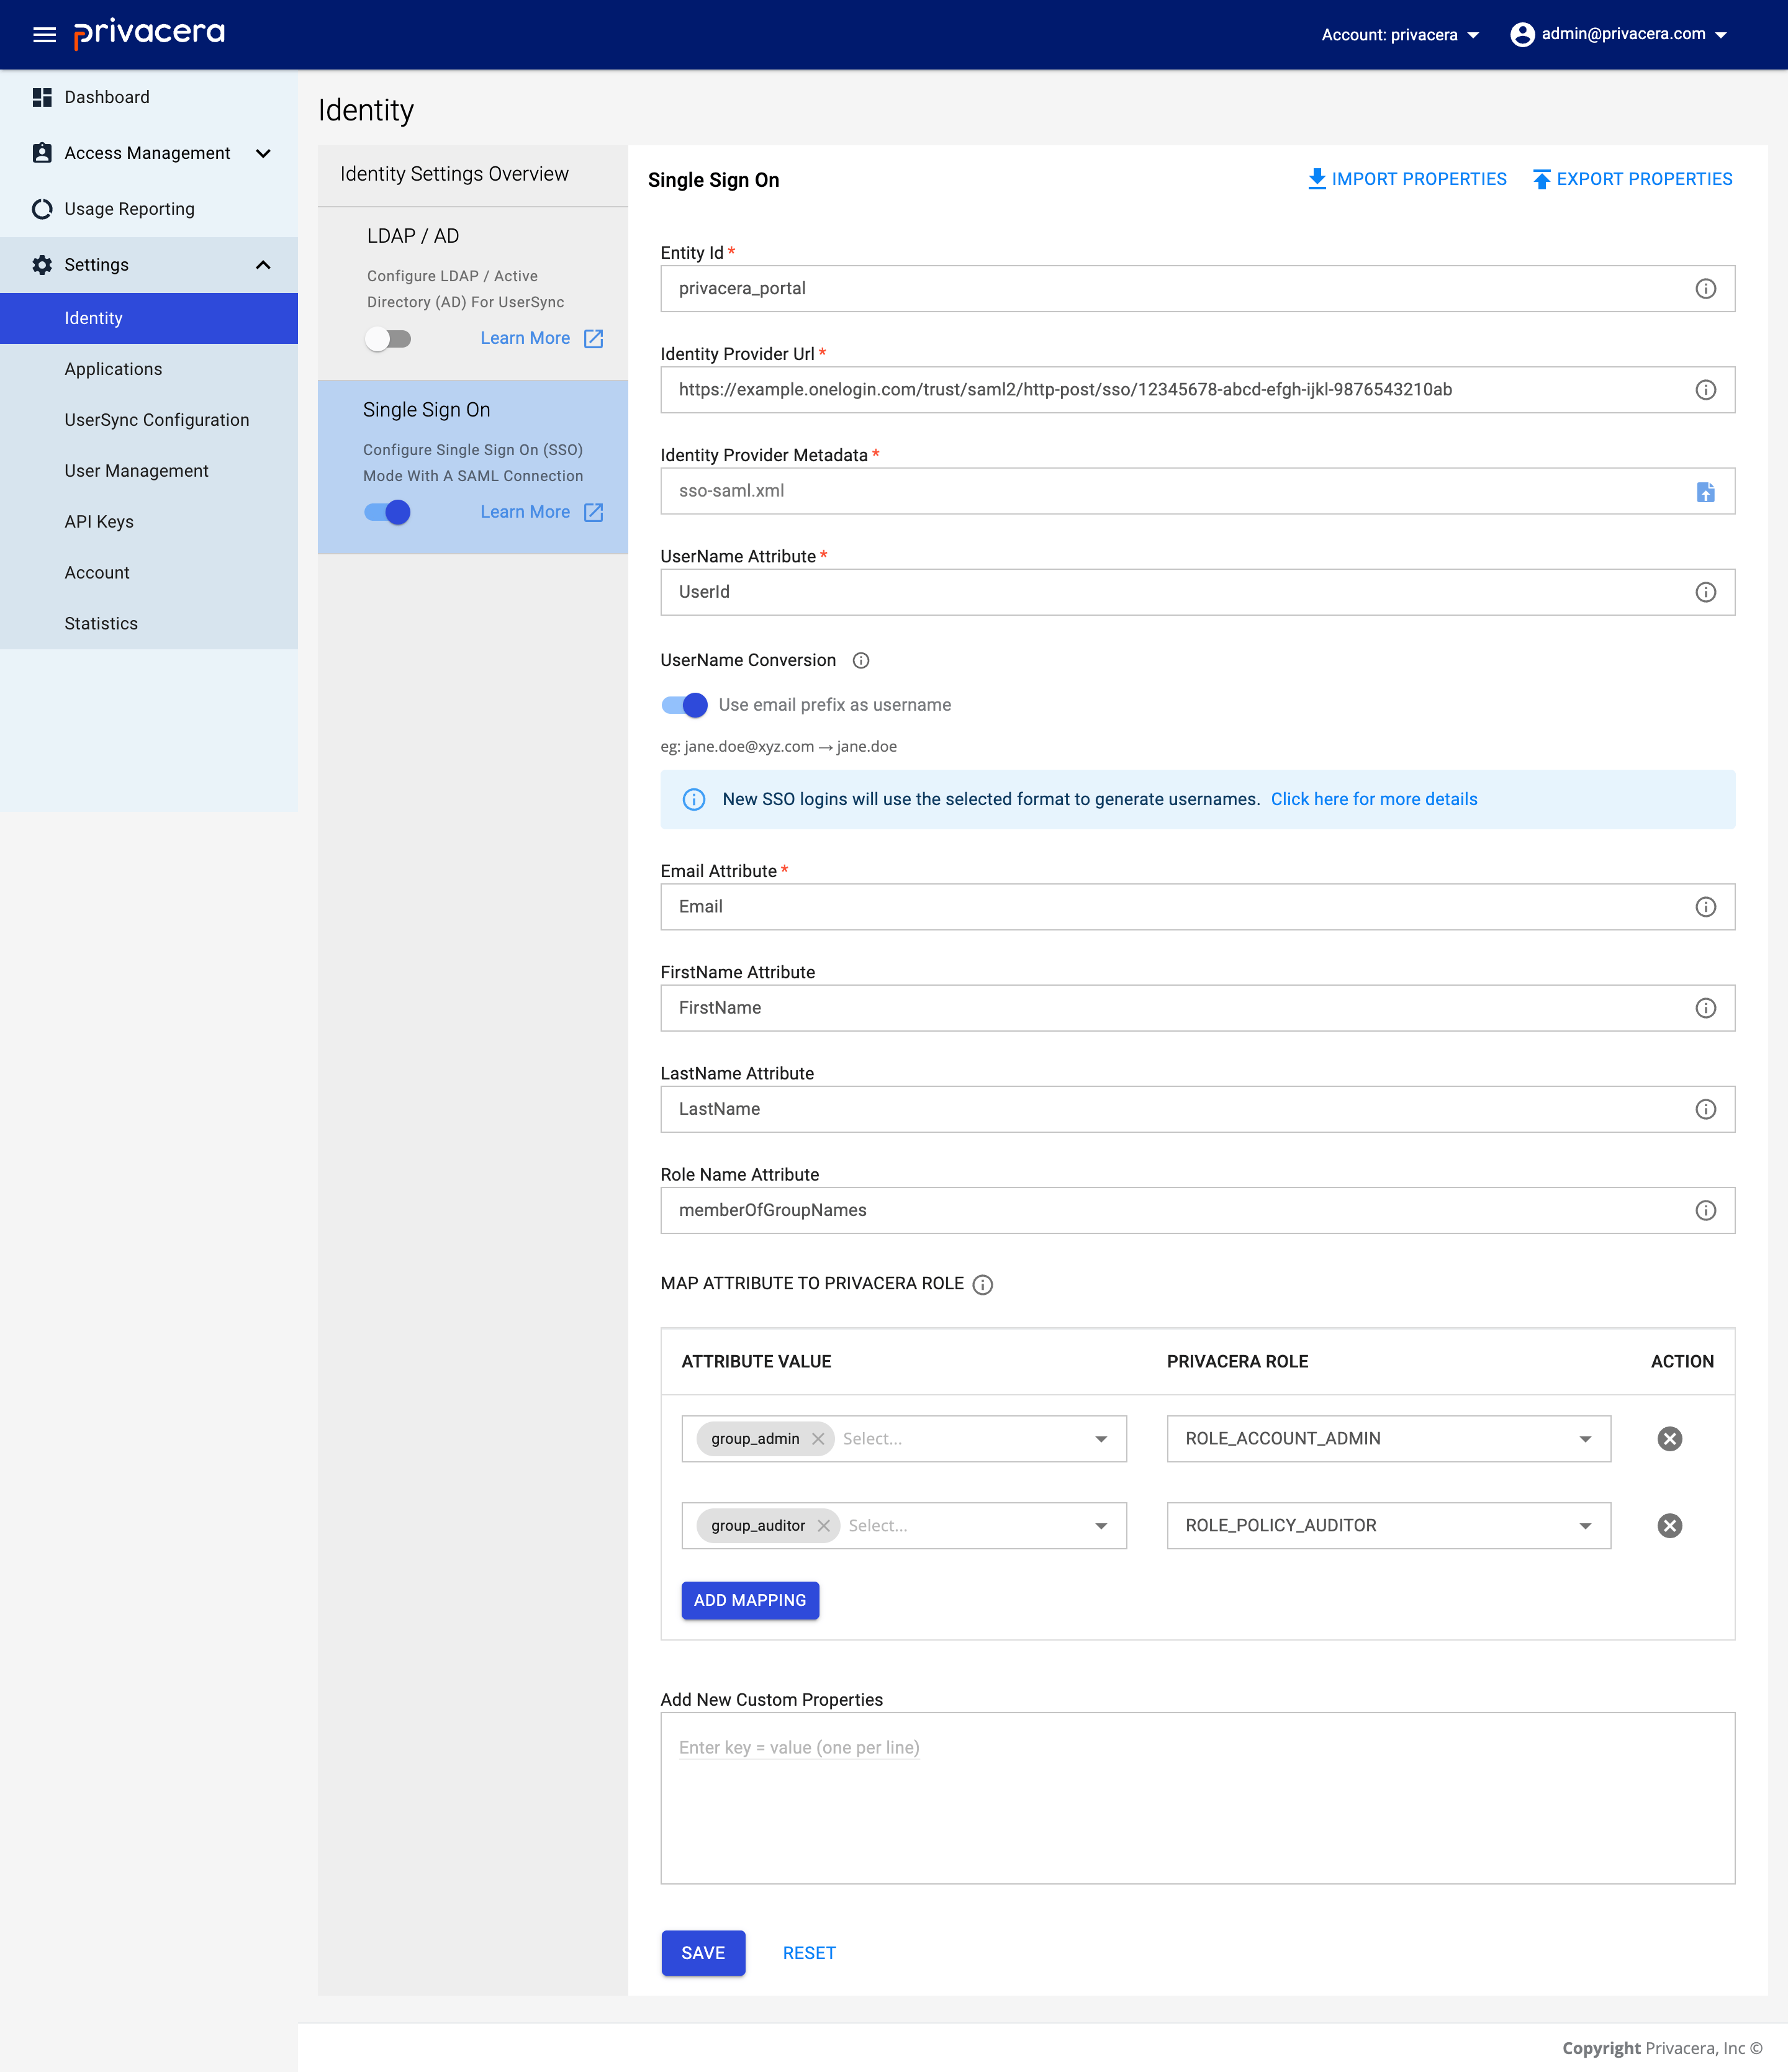Viewport: 1788px width, 2072px height.
Task: Disable the Single Sign On toggle
Action: (x=388, y=513)
